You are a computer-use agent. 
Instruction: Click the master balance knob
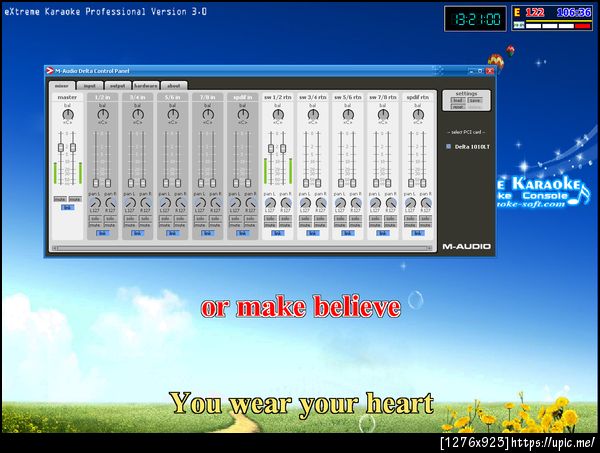coord(68,114)
